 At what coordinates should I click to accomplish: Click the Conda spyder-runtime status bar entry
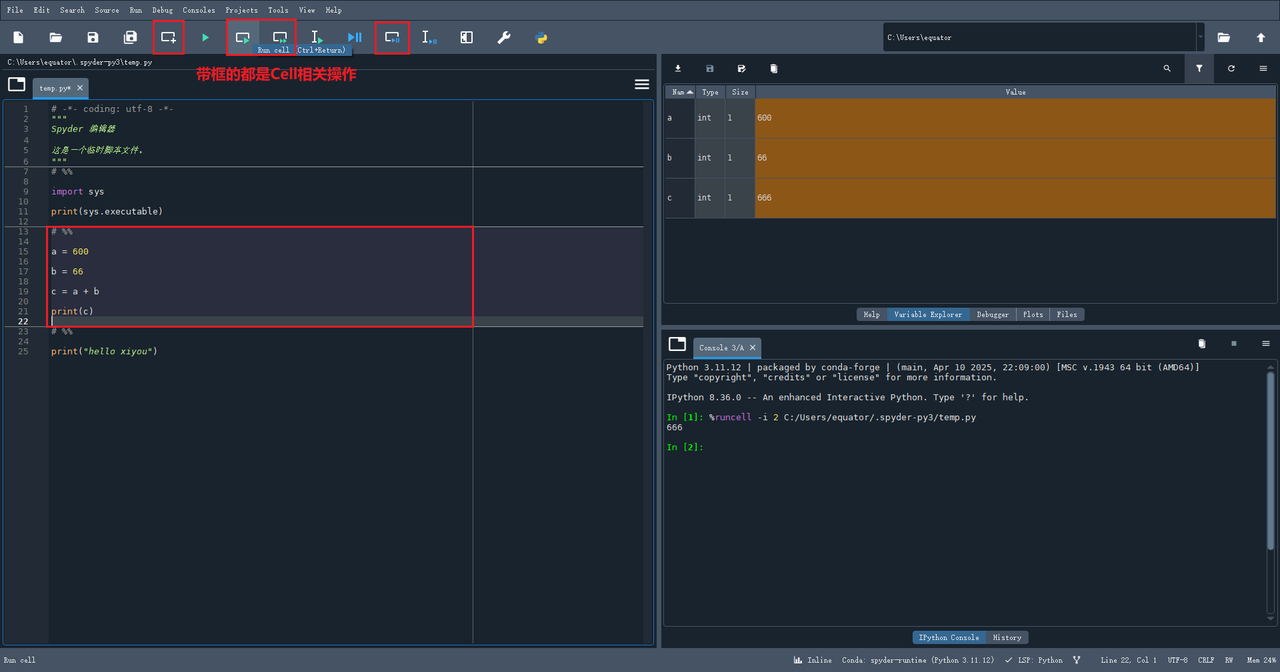[x=918, y=660]
